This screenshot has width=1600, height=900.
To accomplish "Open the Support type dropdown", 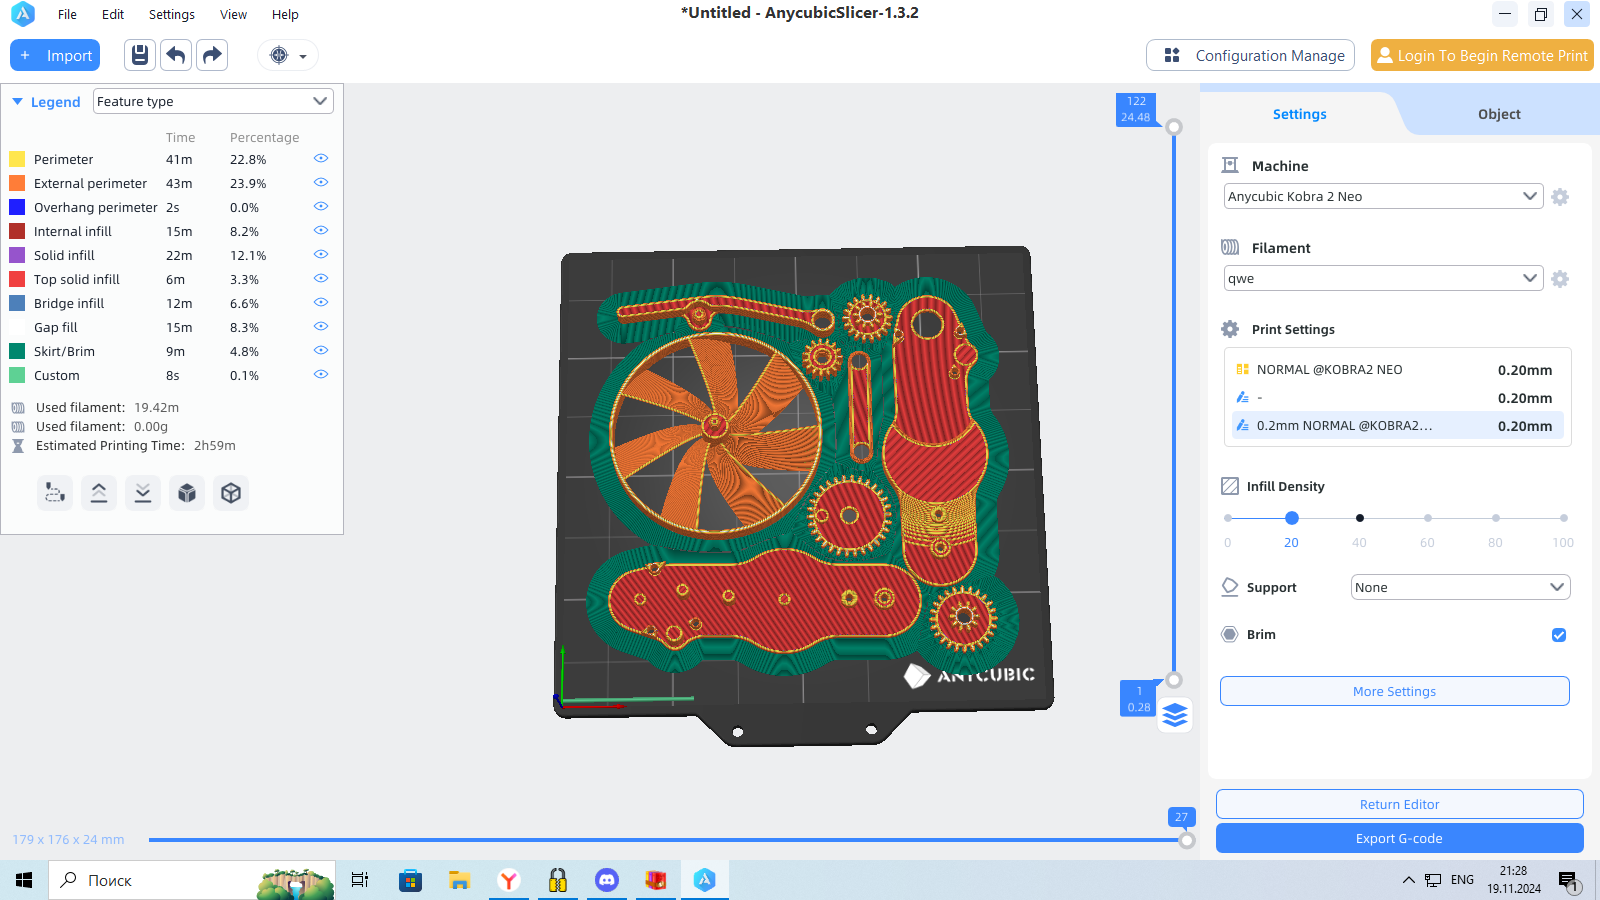I will (x=1460, y=587).
